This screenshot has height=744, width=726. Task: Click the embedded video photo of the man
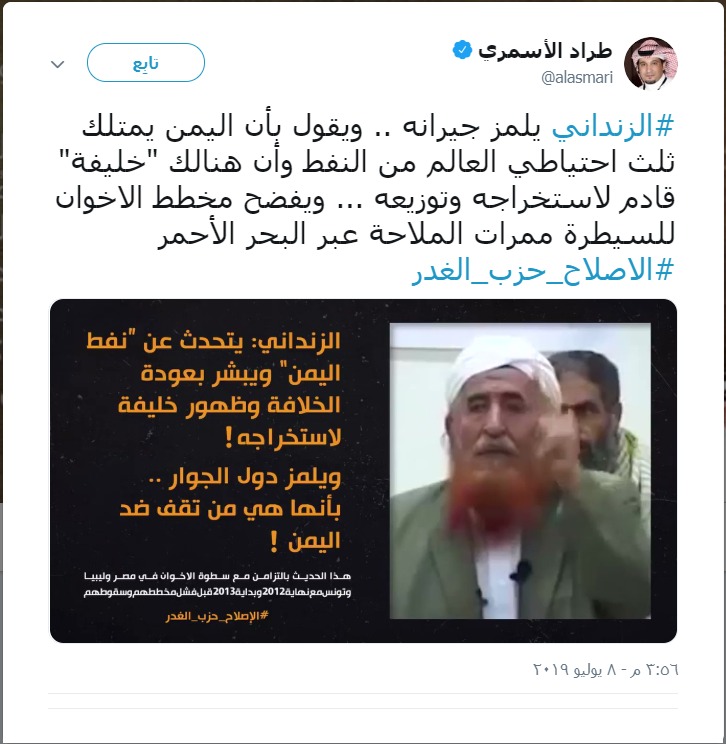(x=520, y=471)
